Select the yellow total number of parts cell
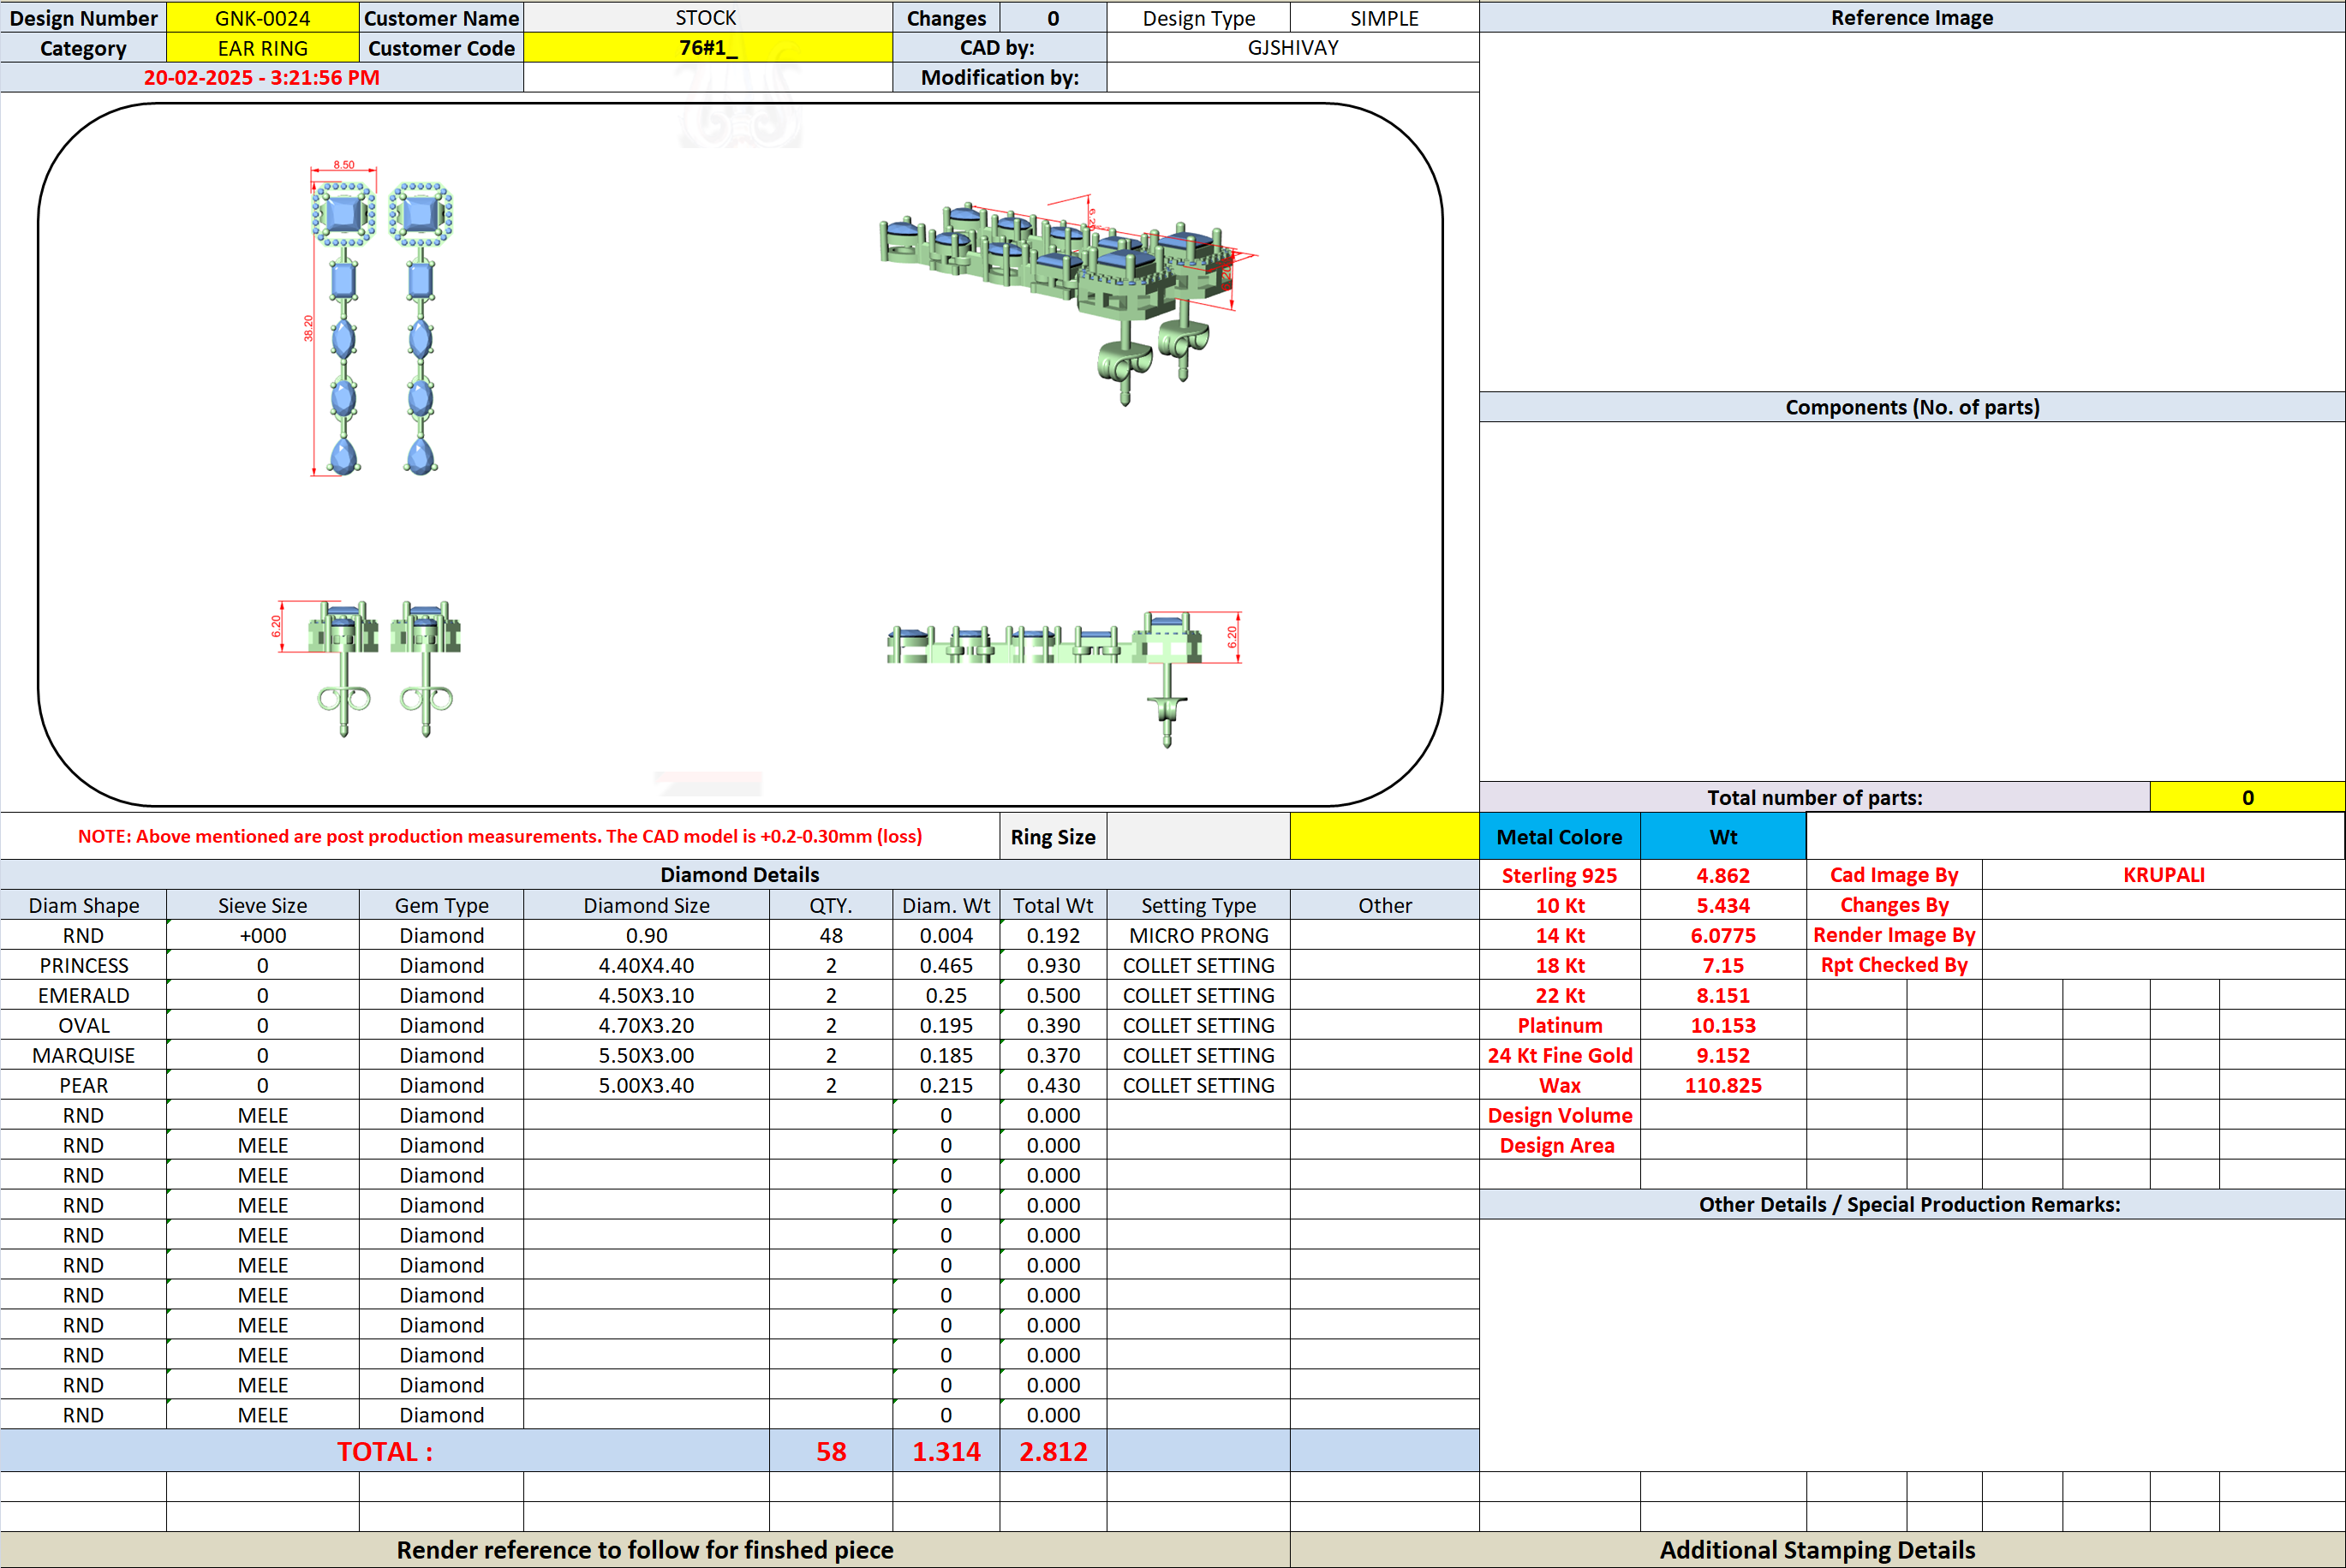Image resolution: width=2346 pixels, height=1568 pixels. point(2247,797)
